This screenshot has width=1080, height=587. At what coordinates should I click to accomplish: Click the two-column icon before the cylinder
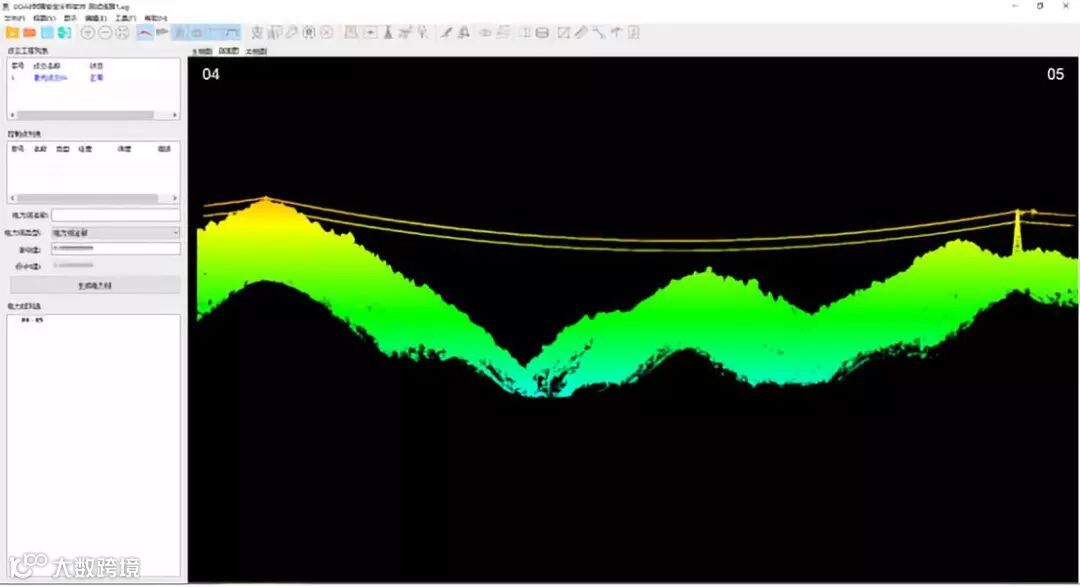[525, 32]
